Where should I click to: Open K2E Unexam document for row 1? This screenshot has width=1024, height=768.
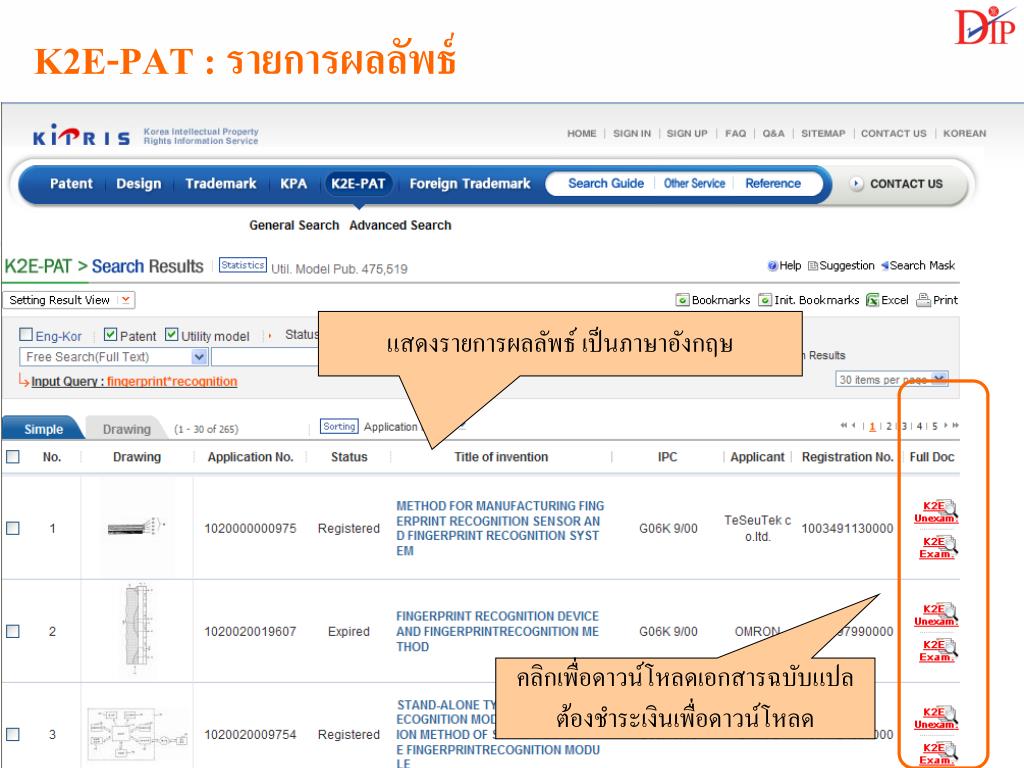click(936, 511)
